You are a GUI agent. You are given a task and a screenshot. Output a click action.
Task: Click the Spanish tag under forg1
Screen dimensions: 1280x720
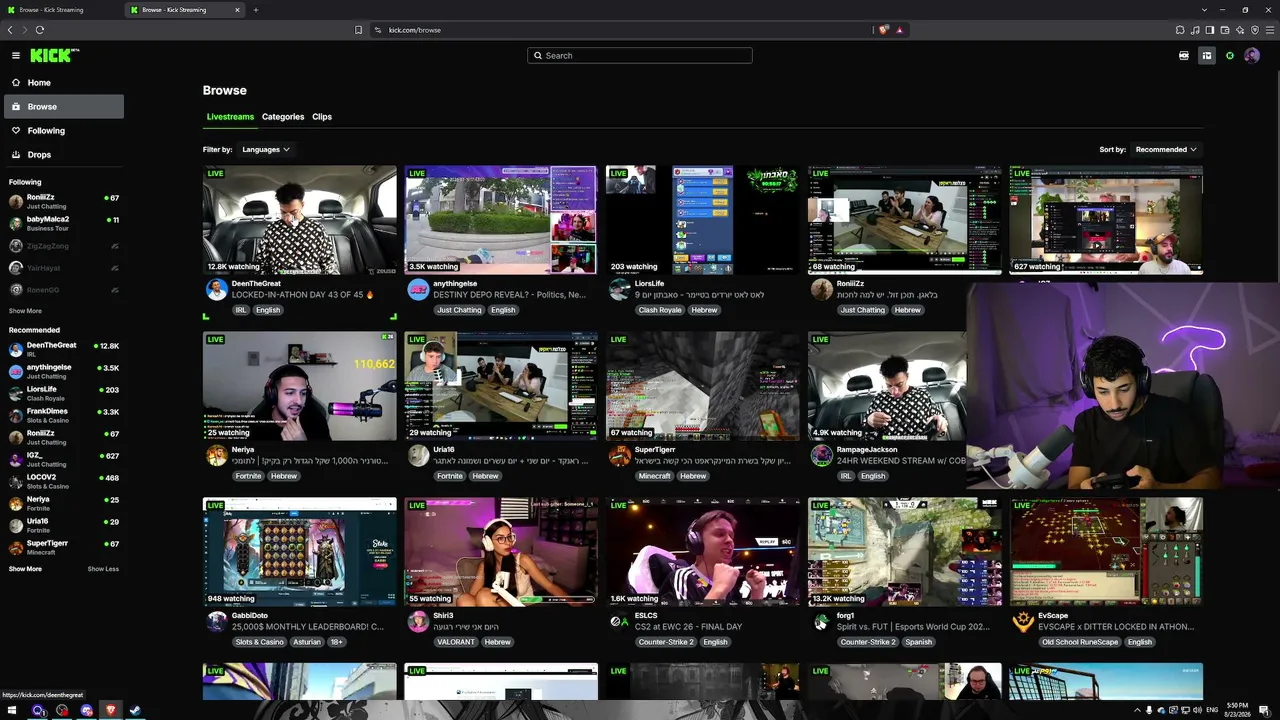pos(918,642)
